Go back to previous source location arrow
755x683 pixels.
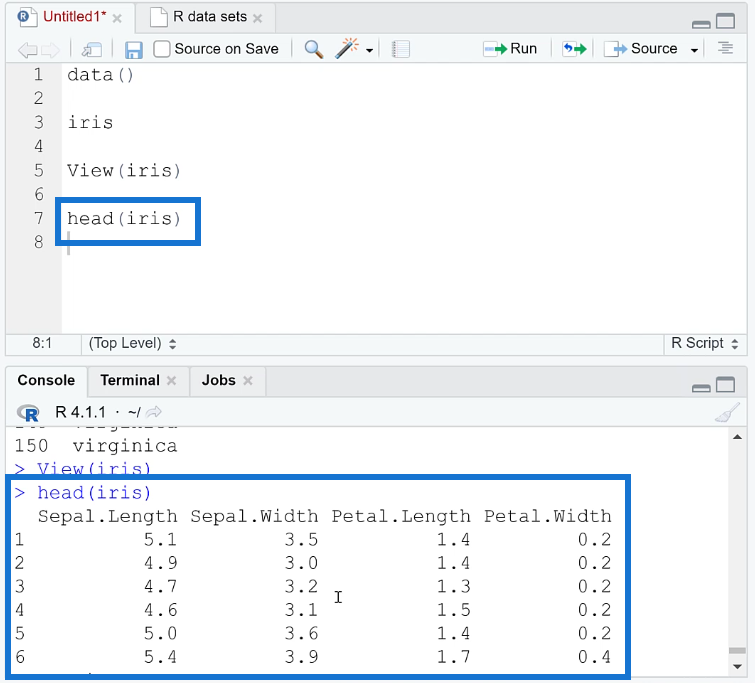(27, 49)
